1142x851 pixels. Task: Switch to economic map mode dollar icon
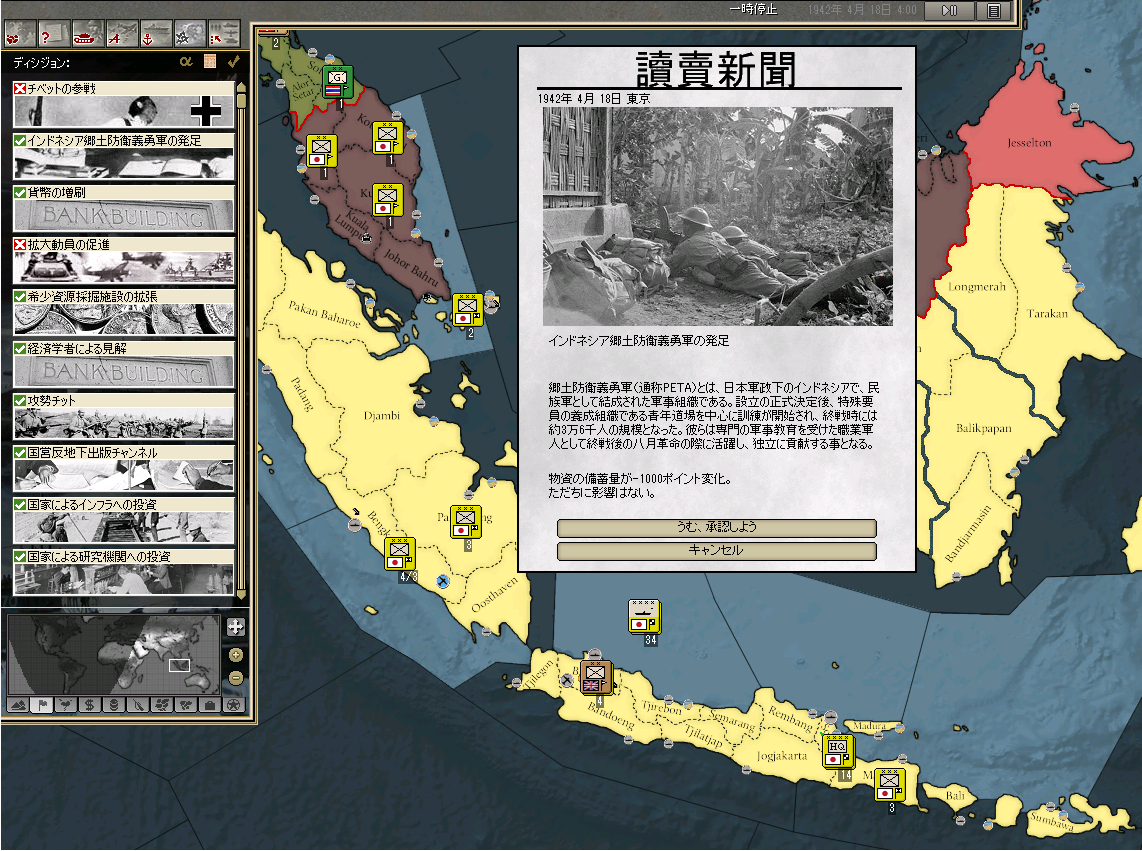pos(90,705)
